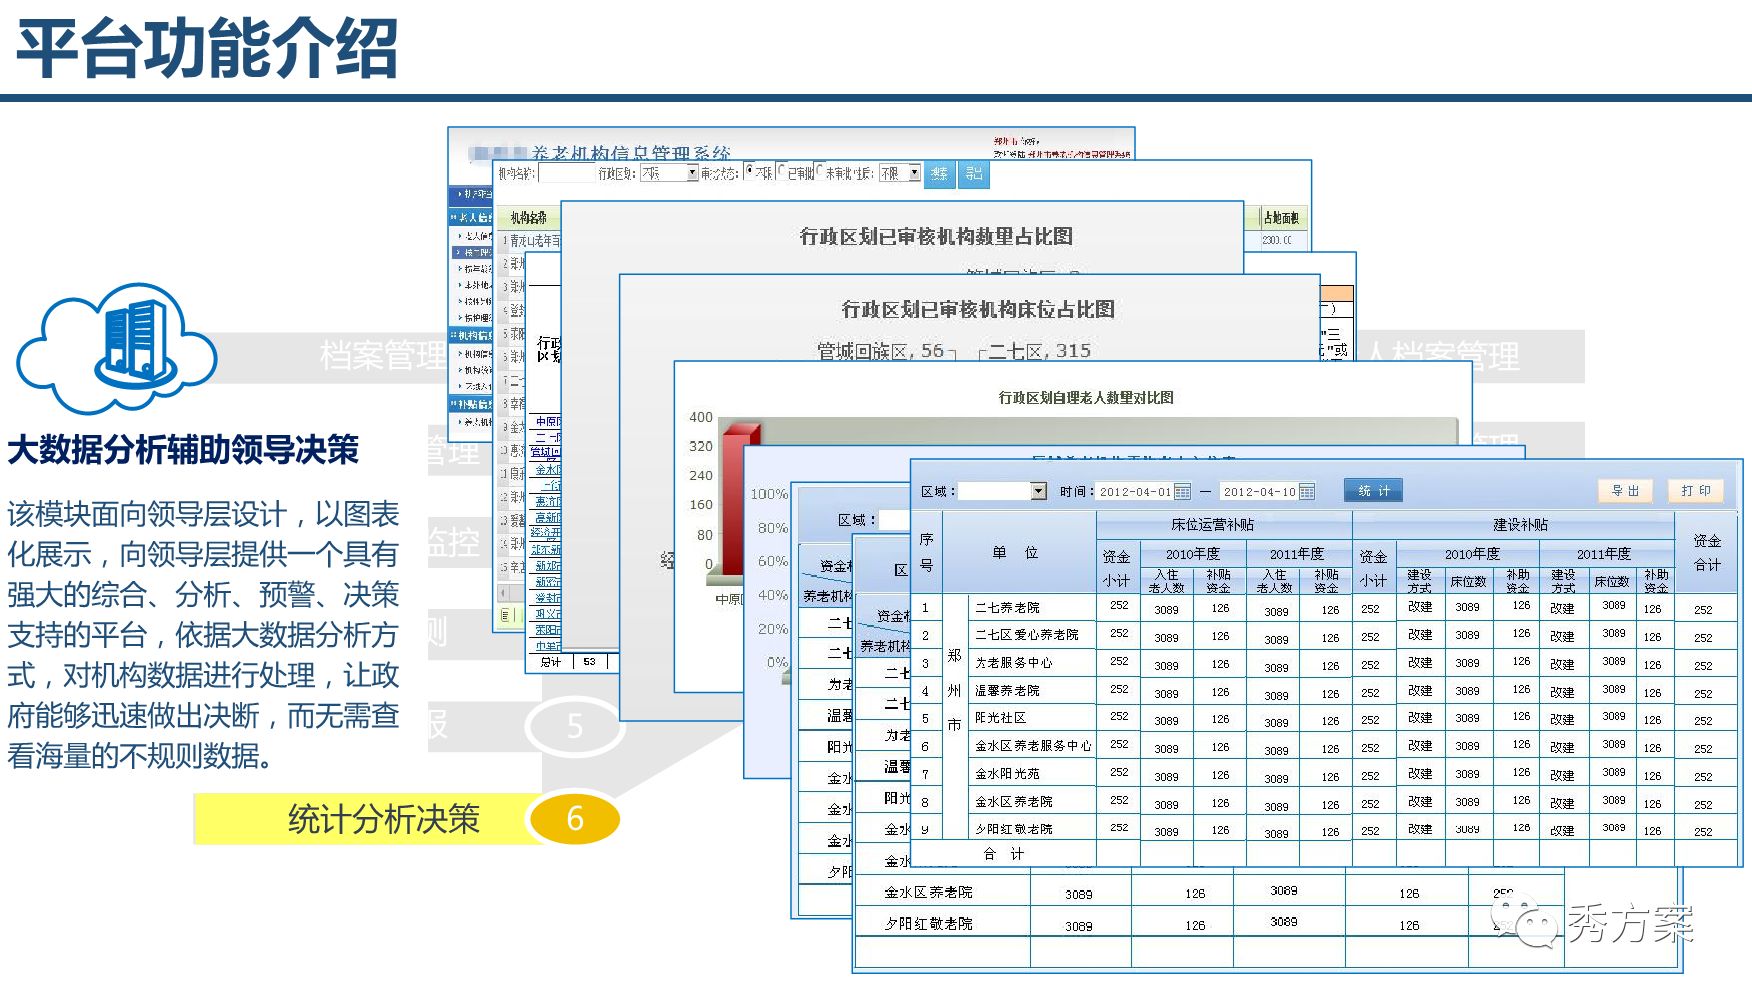Image resolution: width=1752 pixels, height=1000 pixels.
Task: Click the 机构名称 column header in list window
Action: pos(528,217)
